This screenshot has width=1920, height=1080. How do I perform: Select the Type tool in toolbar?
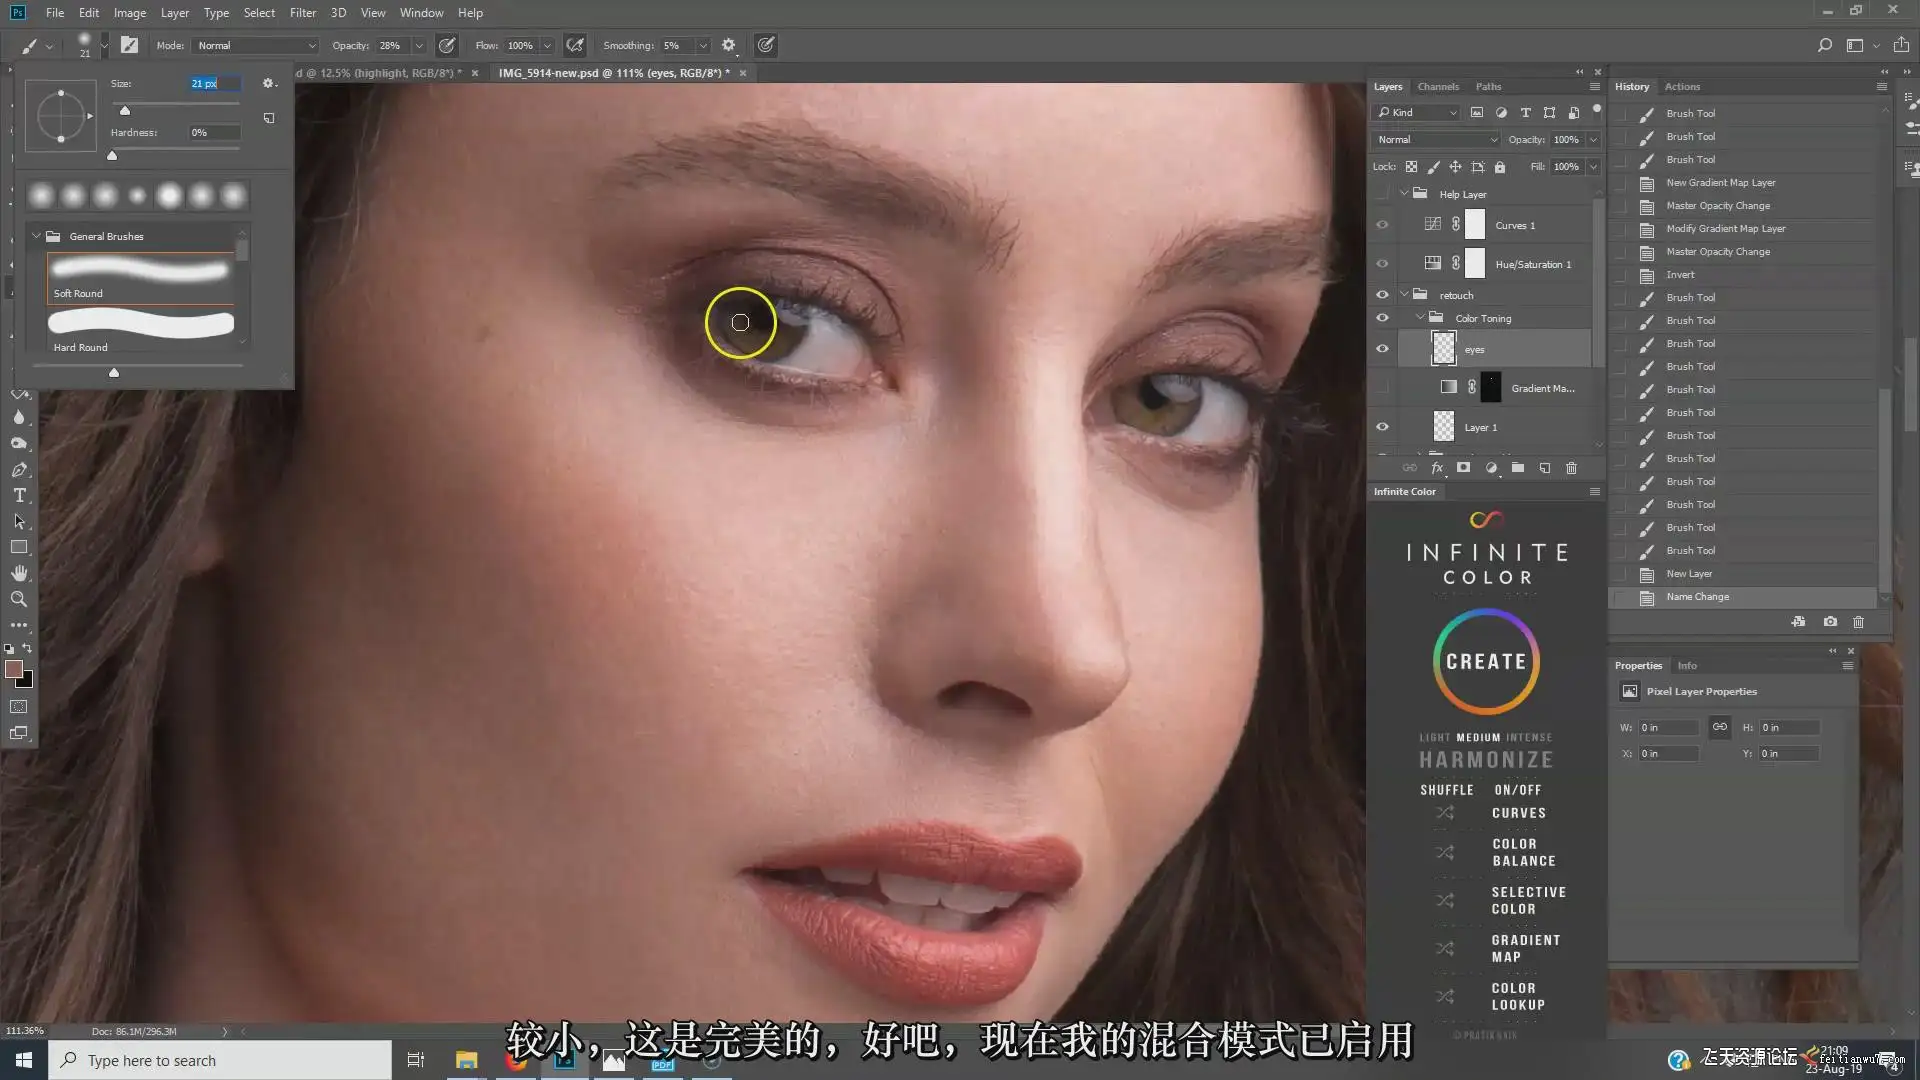pyautogui.click(x=19, y=496)
